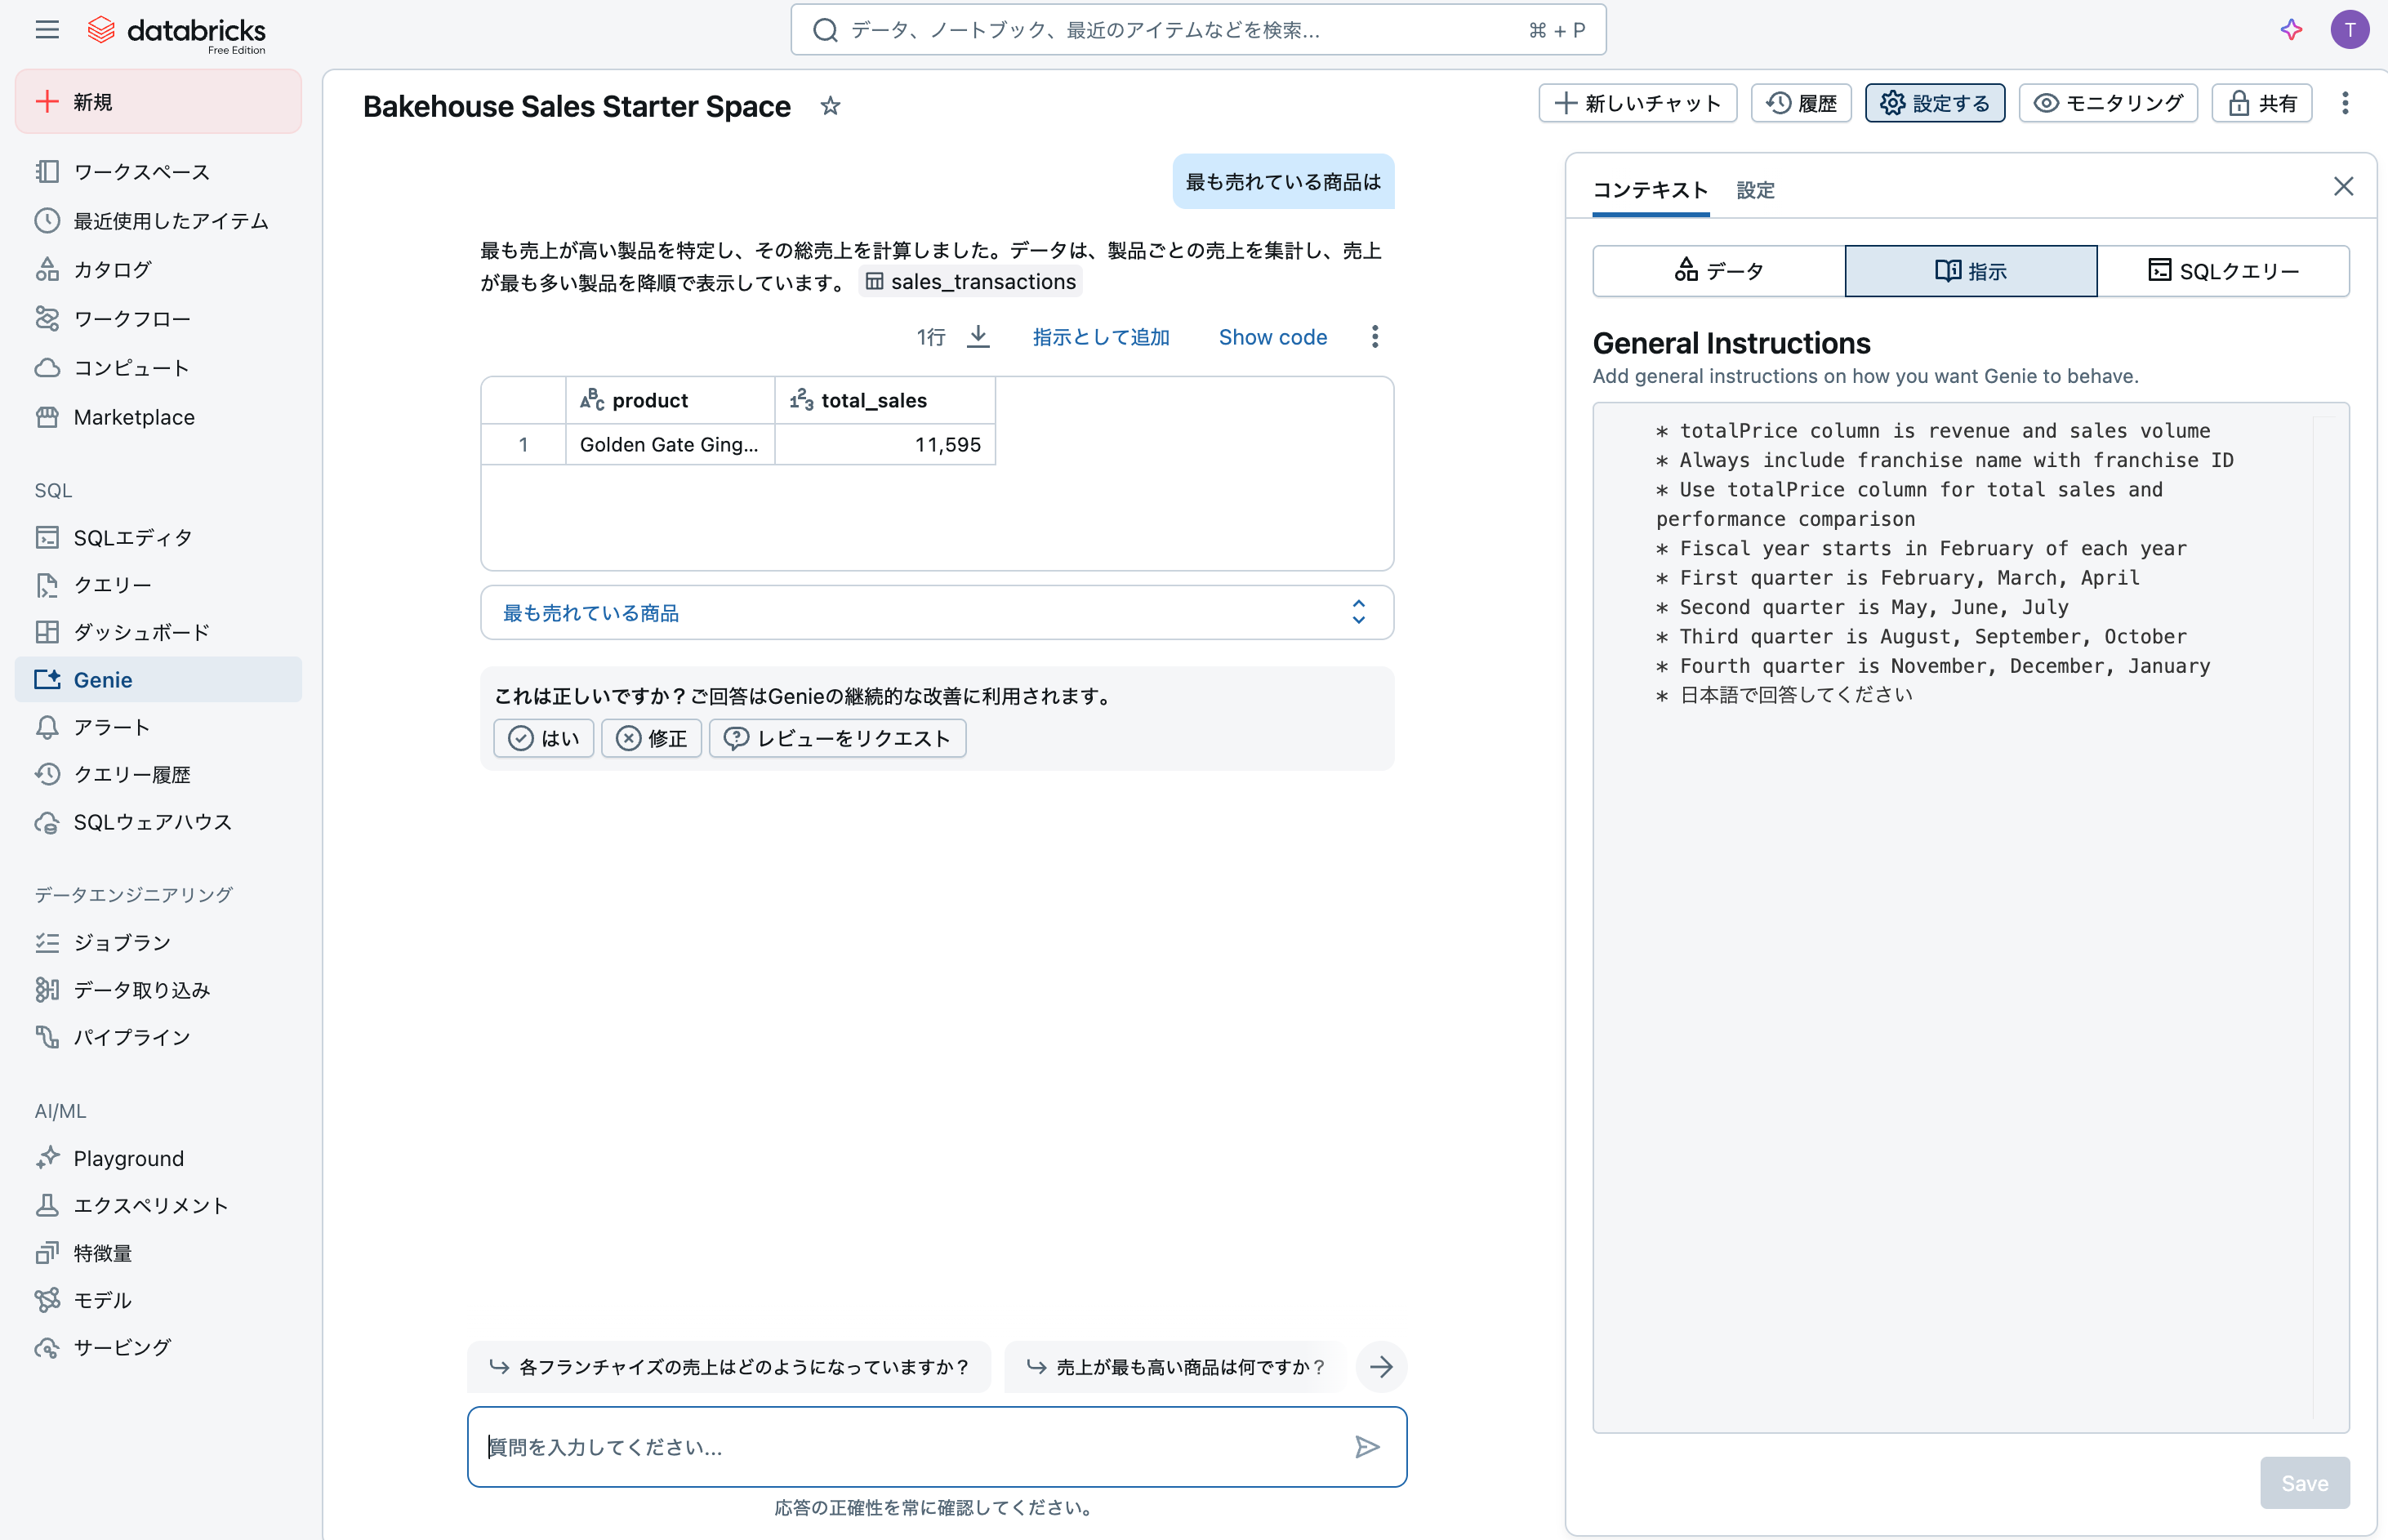Click the 新規 create button
2388x1540 pixels.
point(158,101)
